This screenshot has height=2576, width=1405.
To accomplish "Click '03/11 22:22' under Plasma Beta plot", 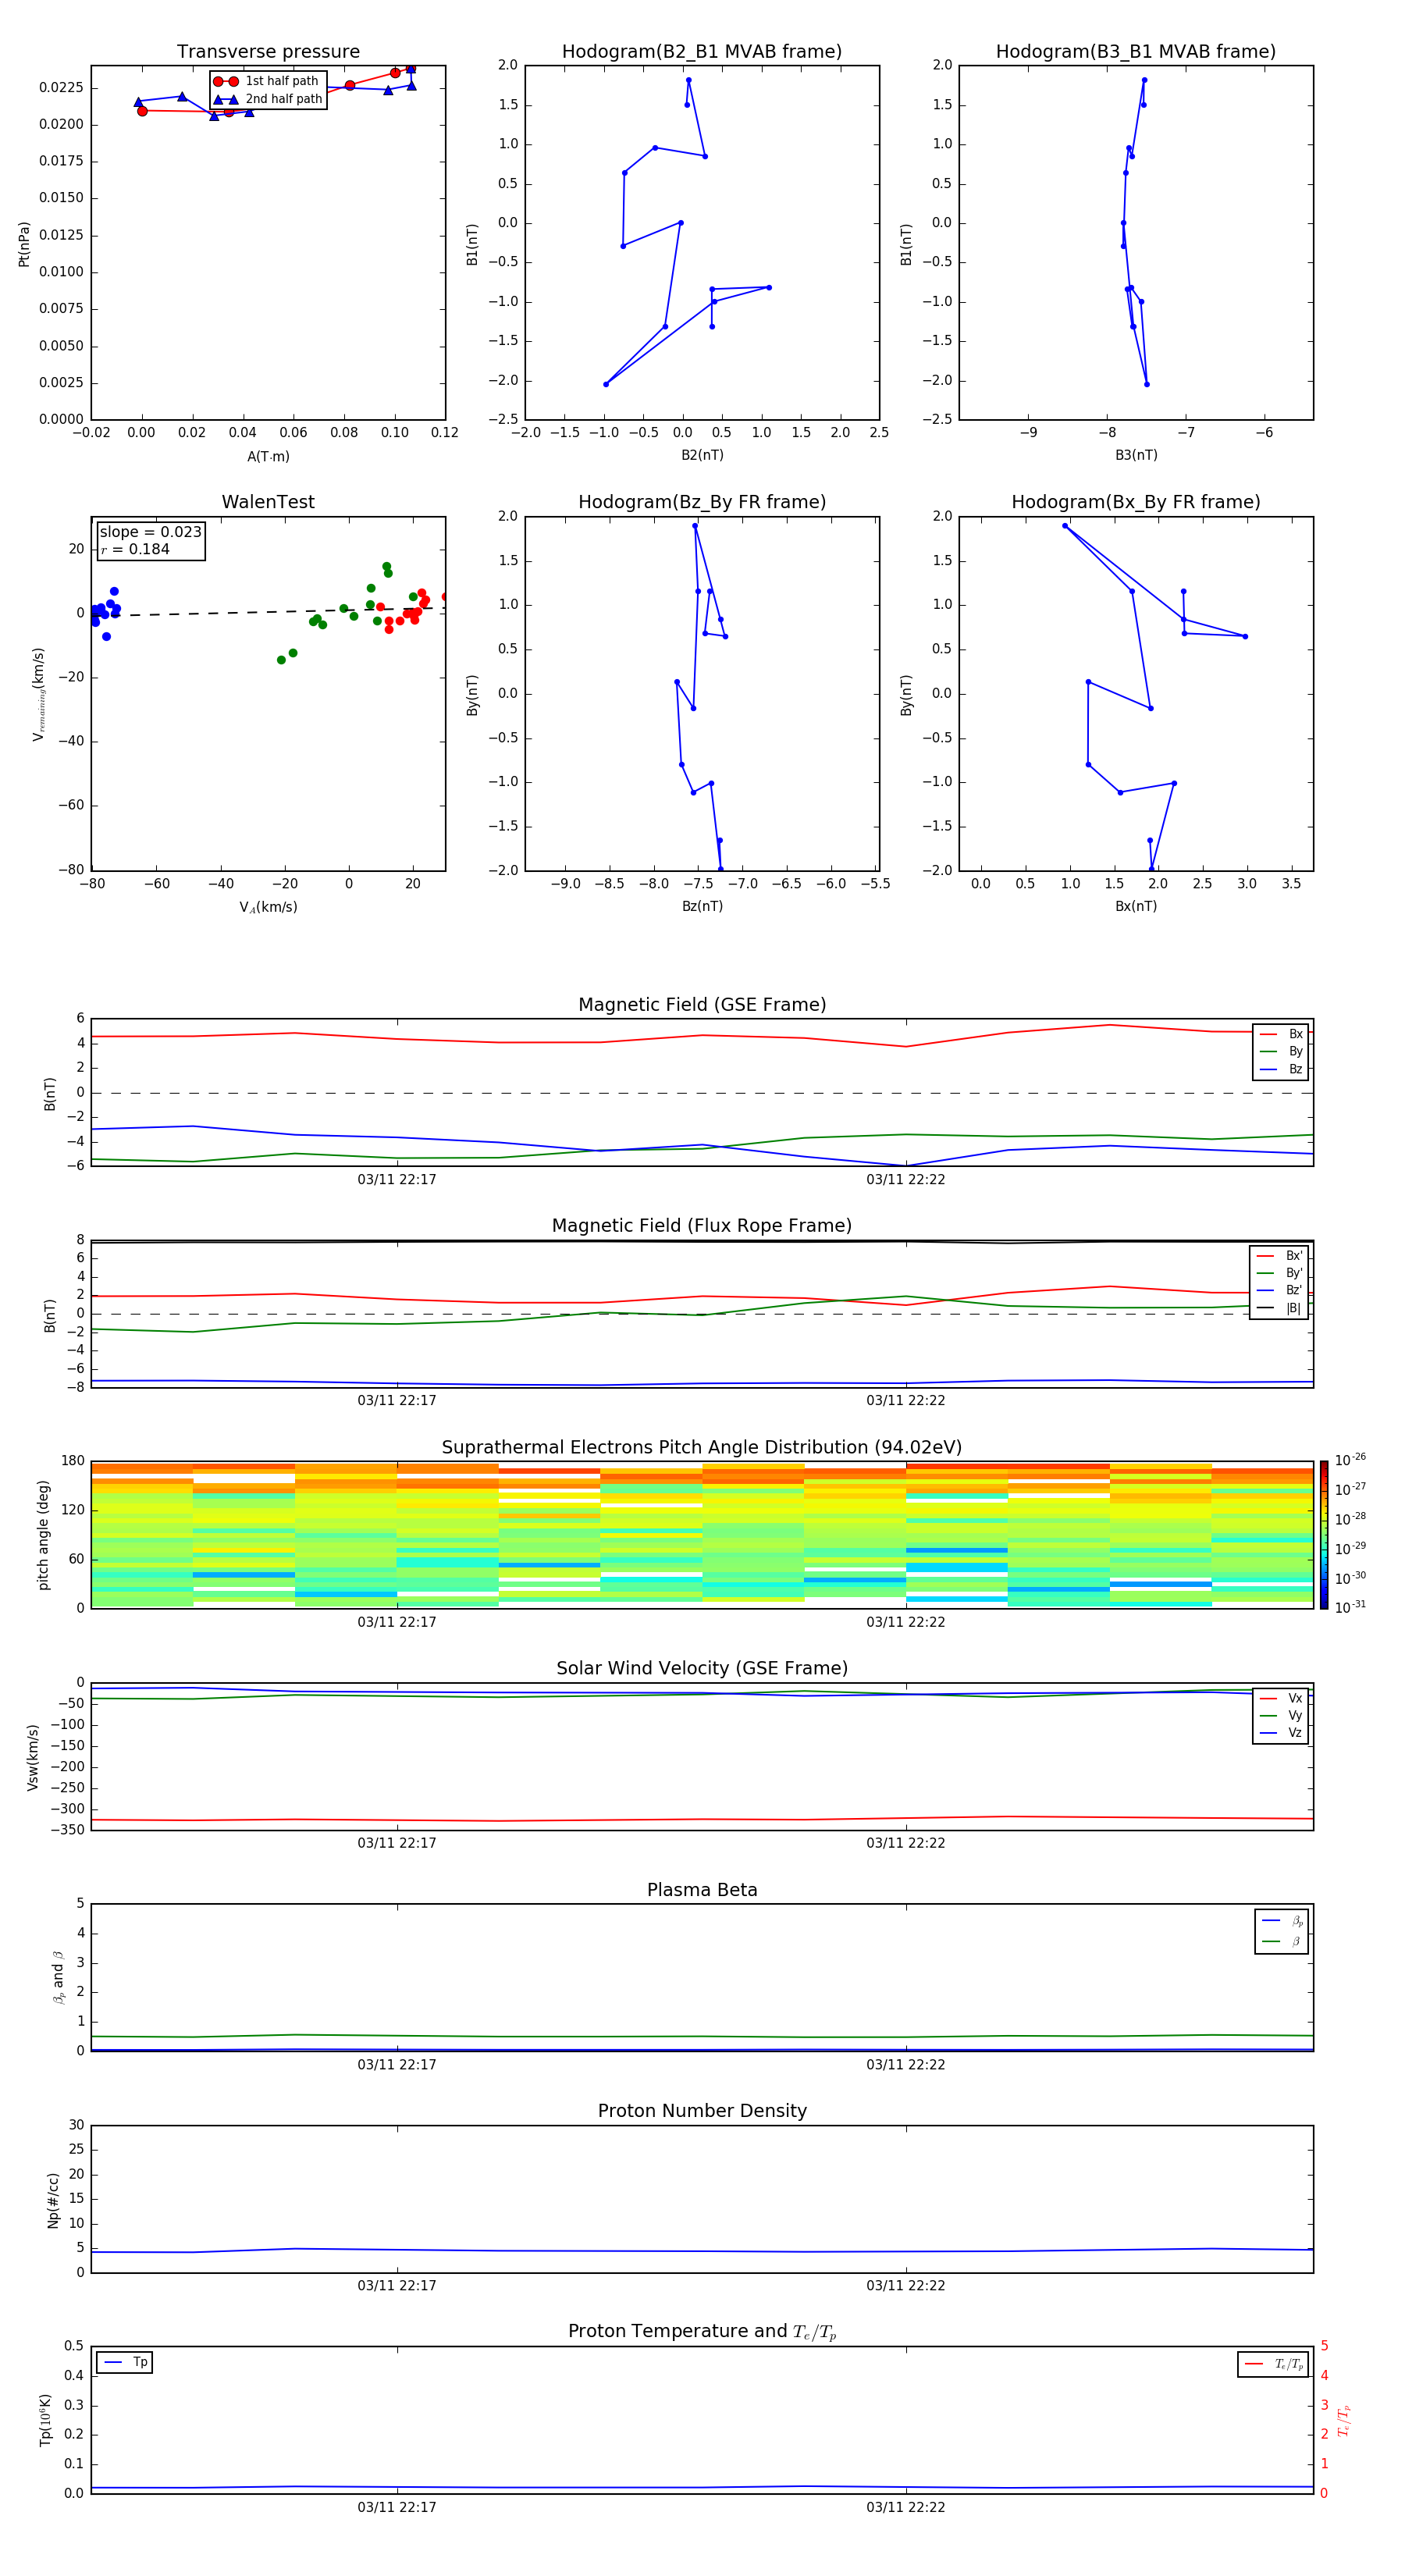I will tap(906, 2066).
